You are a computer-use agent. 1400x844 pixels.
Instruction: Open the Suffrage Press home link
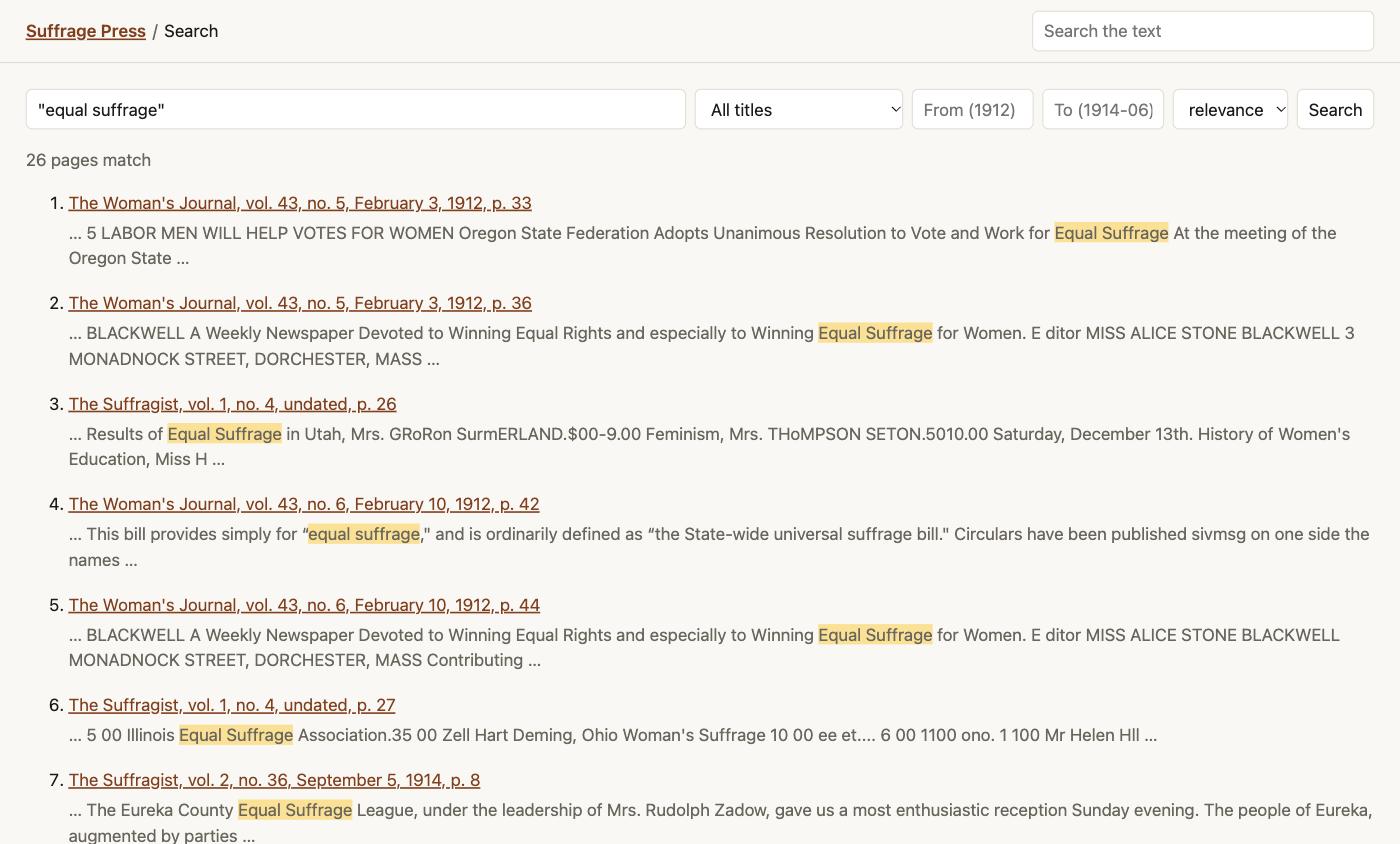click(x=86, y=31)
